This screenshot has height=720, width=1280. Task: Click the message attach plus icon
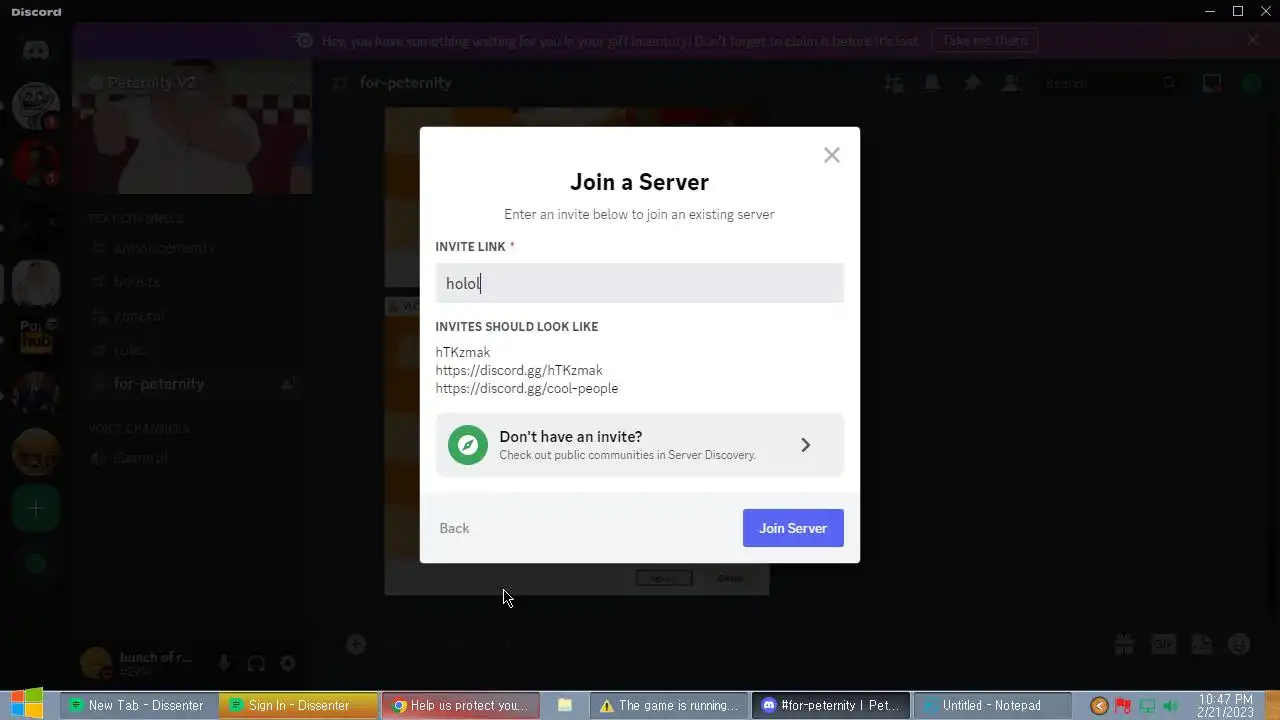pos(356,644)
